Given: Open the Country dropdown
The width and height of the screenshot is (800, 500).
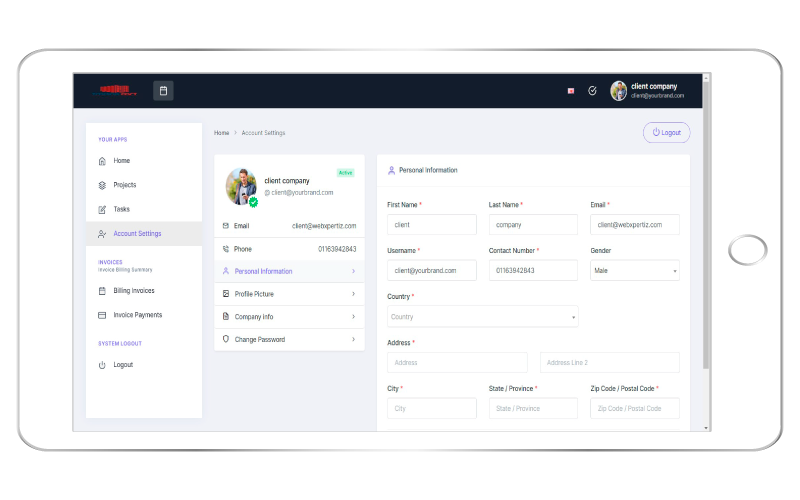Looking at the screenshot, I should point(482,317).
